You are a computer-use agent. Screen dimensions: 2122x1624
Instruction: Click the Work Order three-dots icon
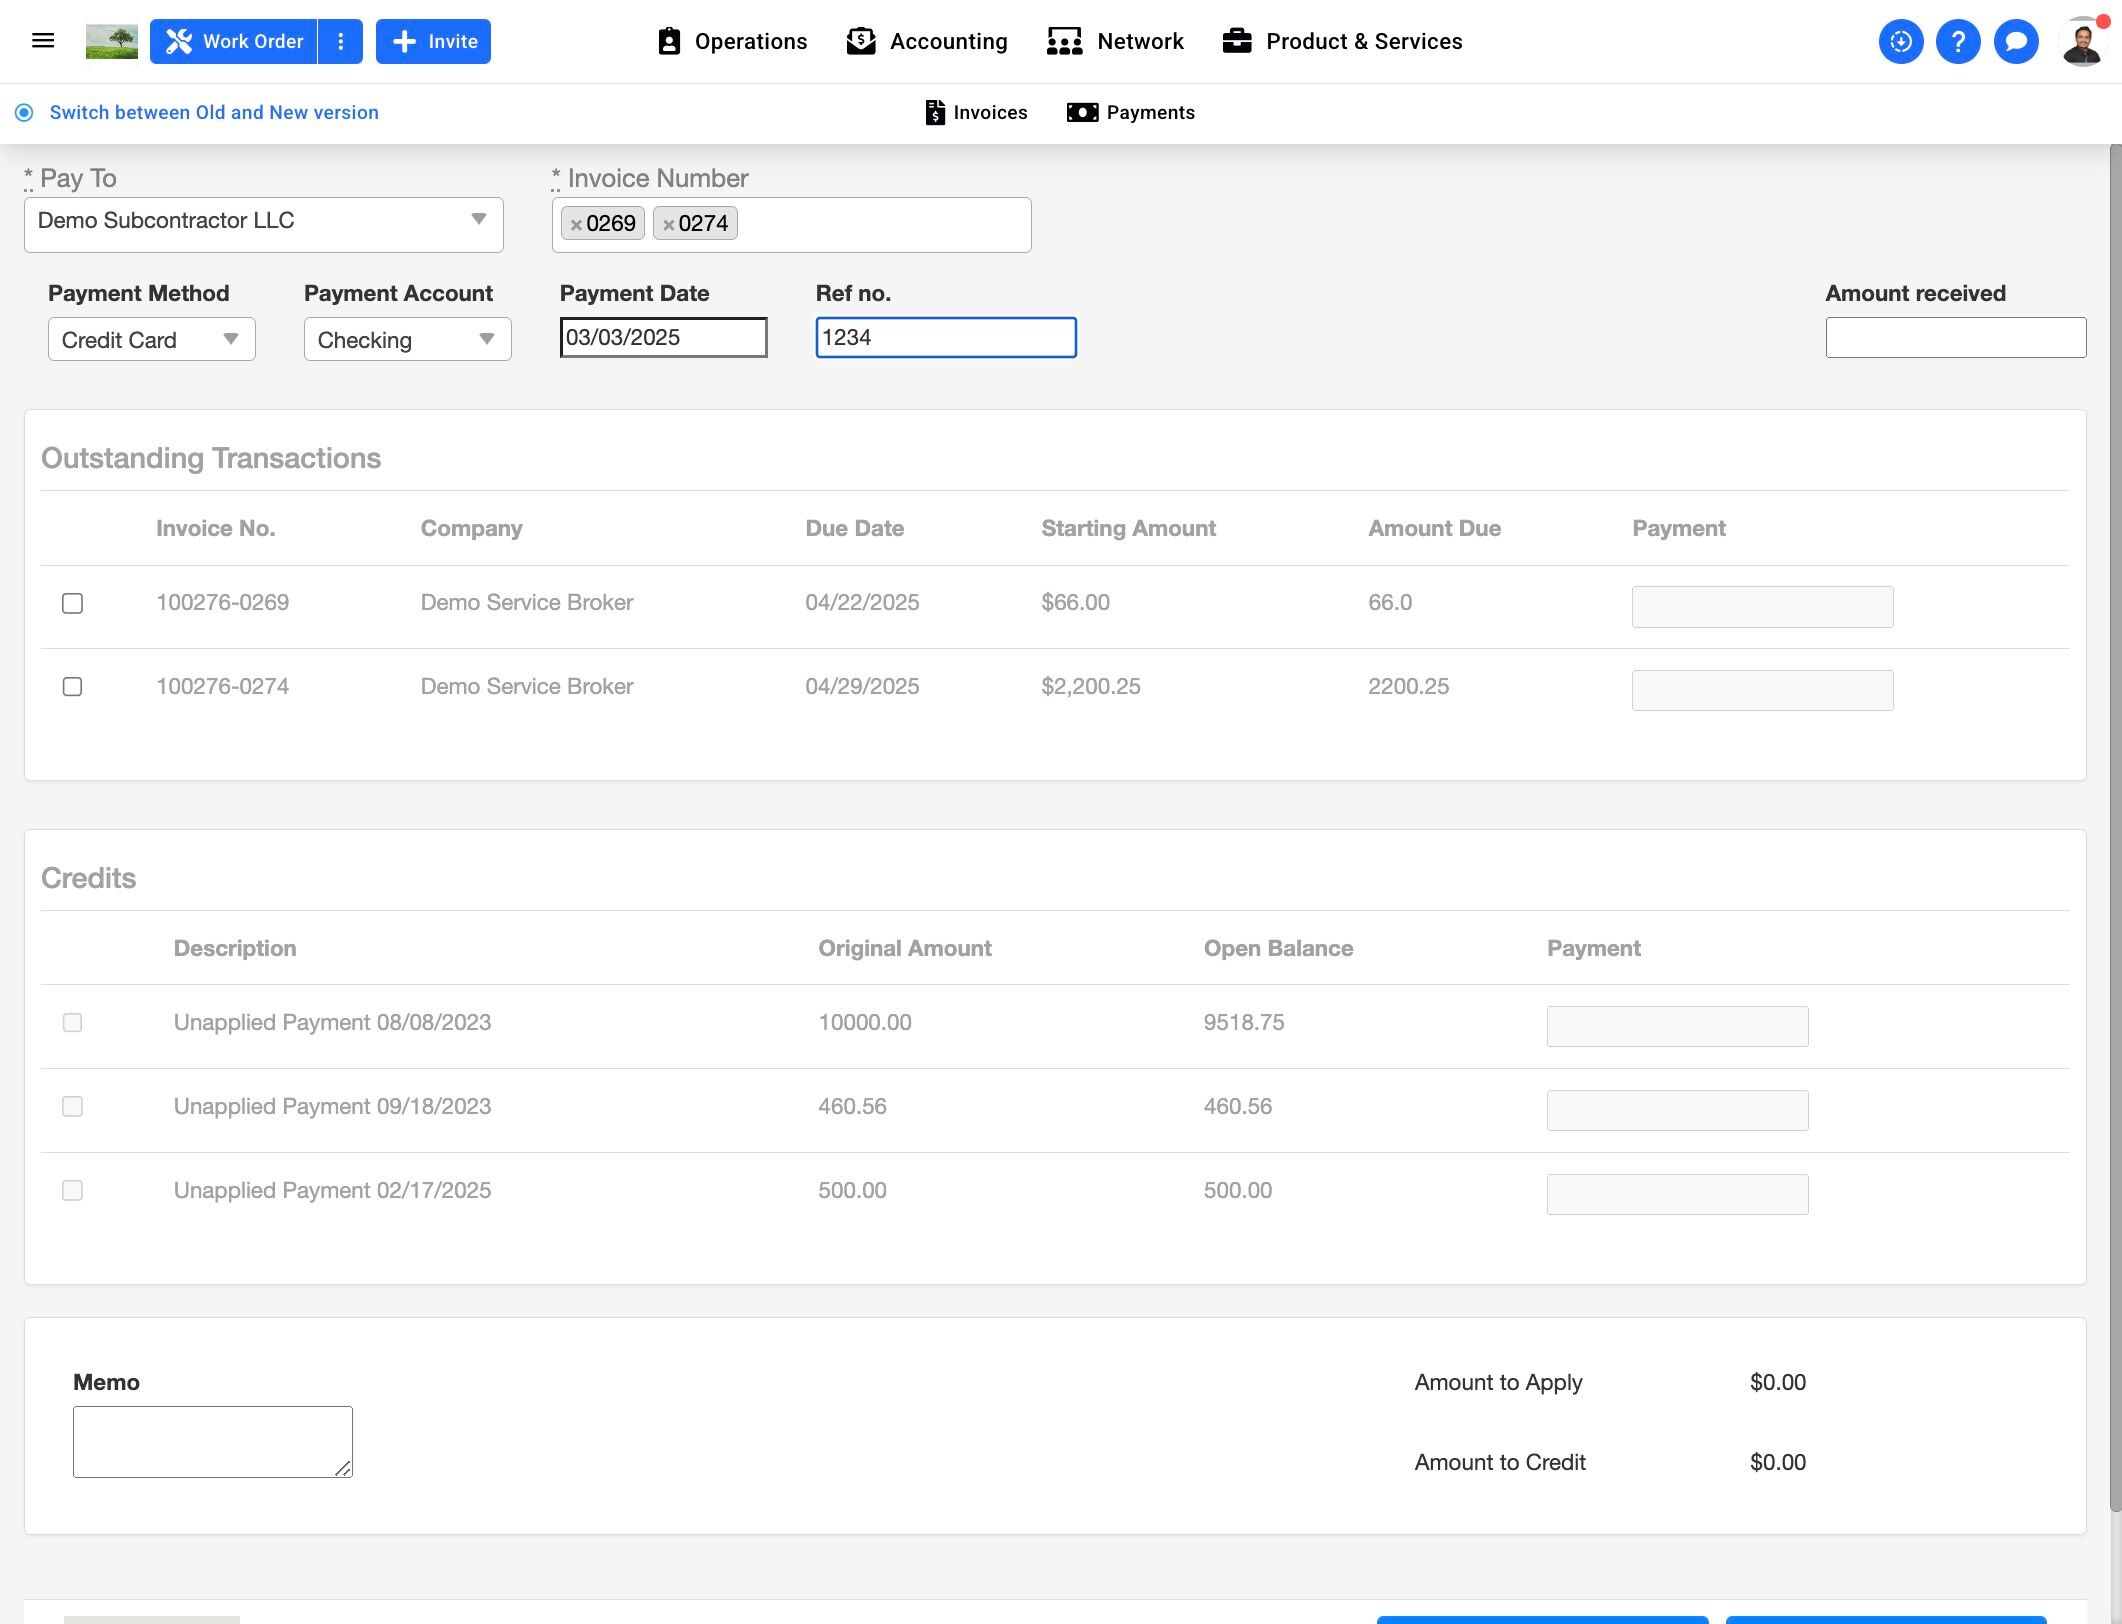pos(341,41)
